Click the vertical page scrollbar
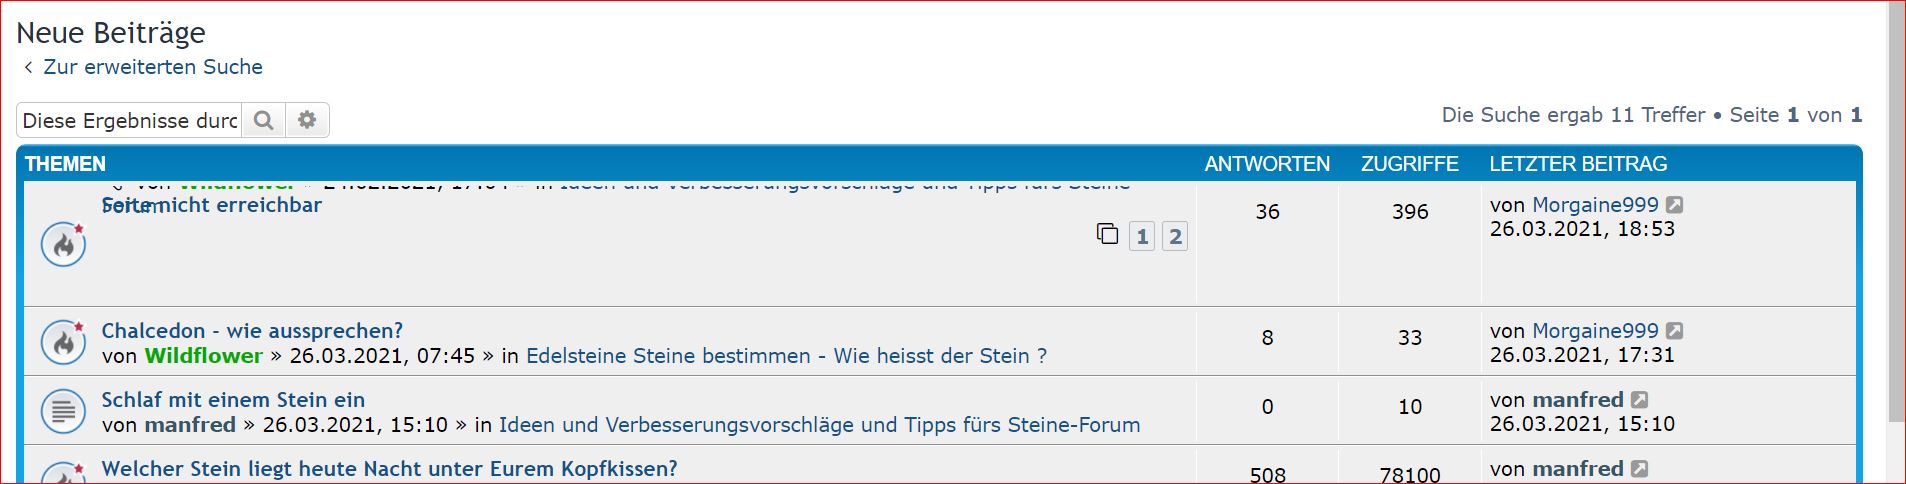1906x484 pixels. pos(1896,210)
